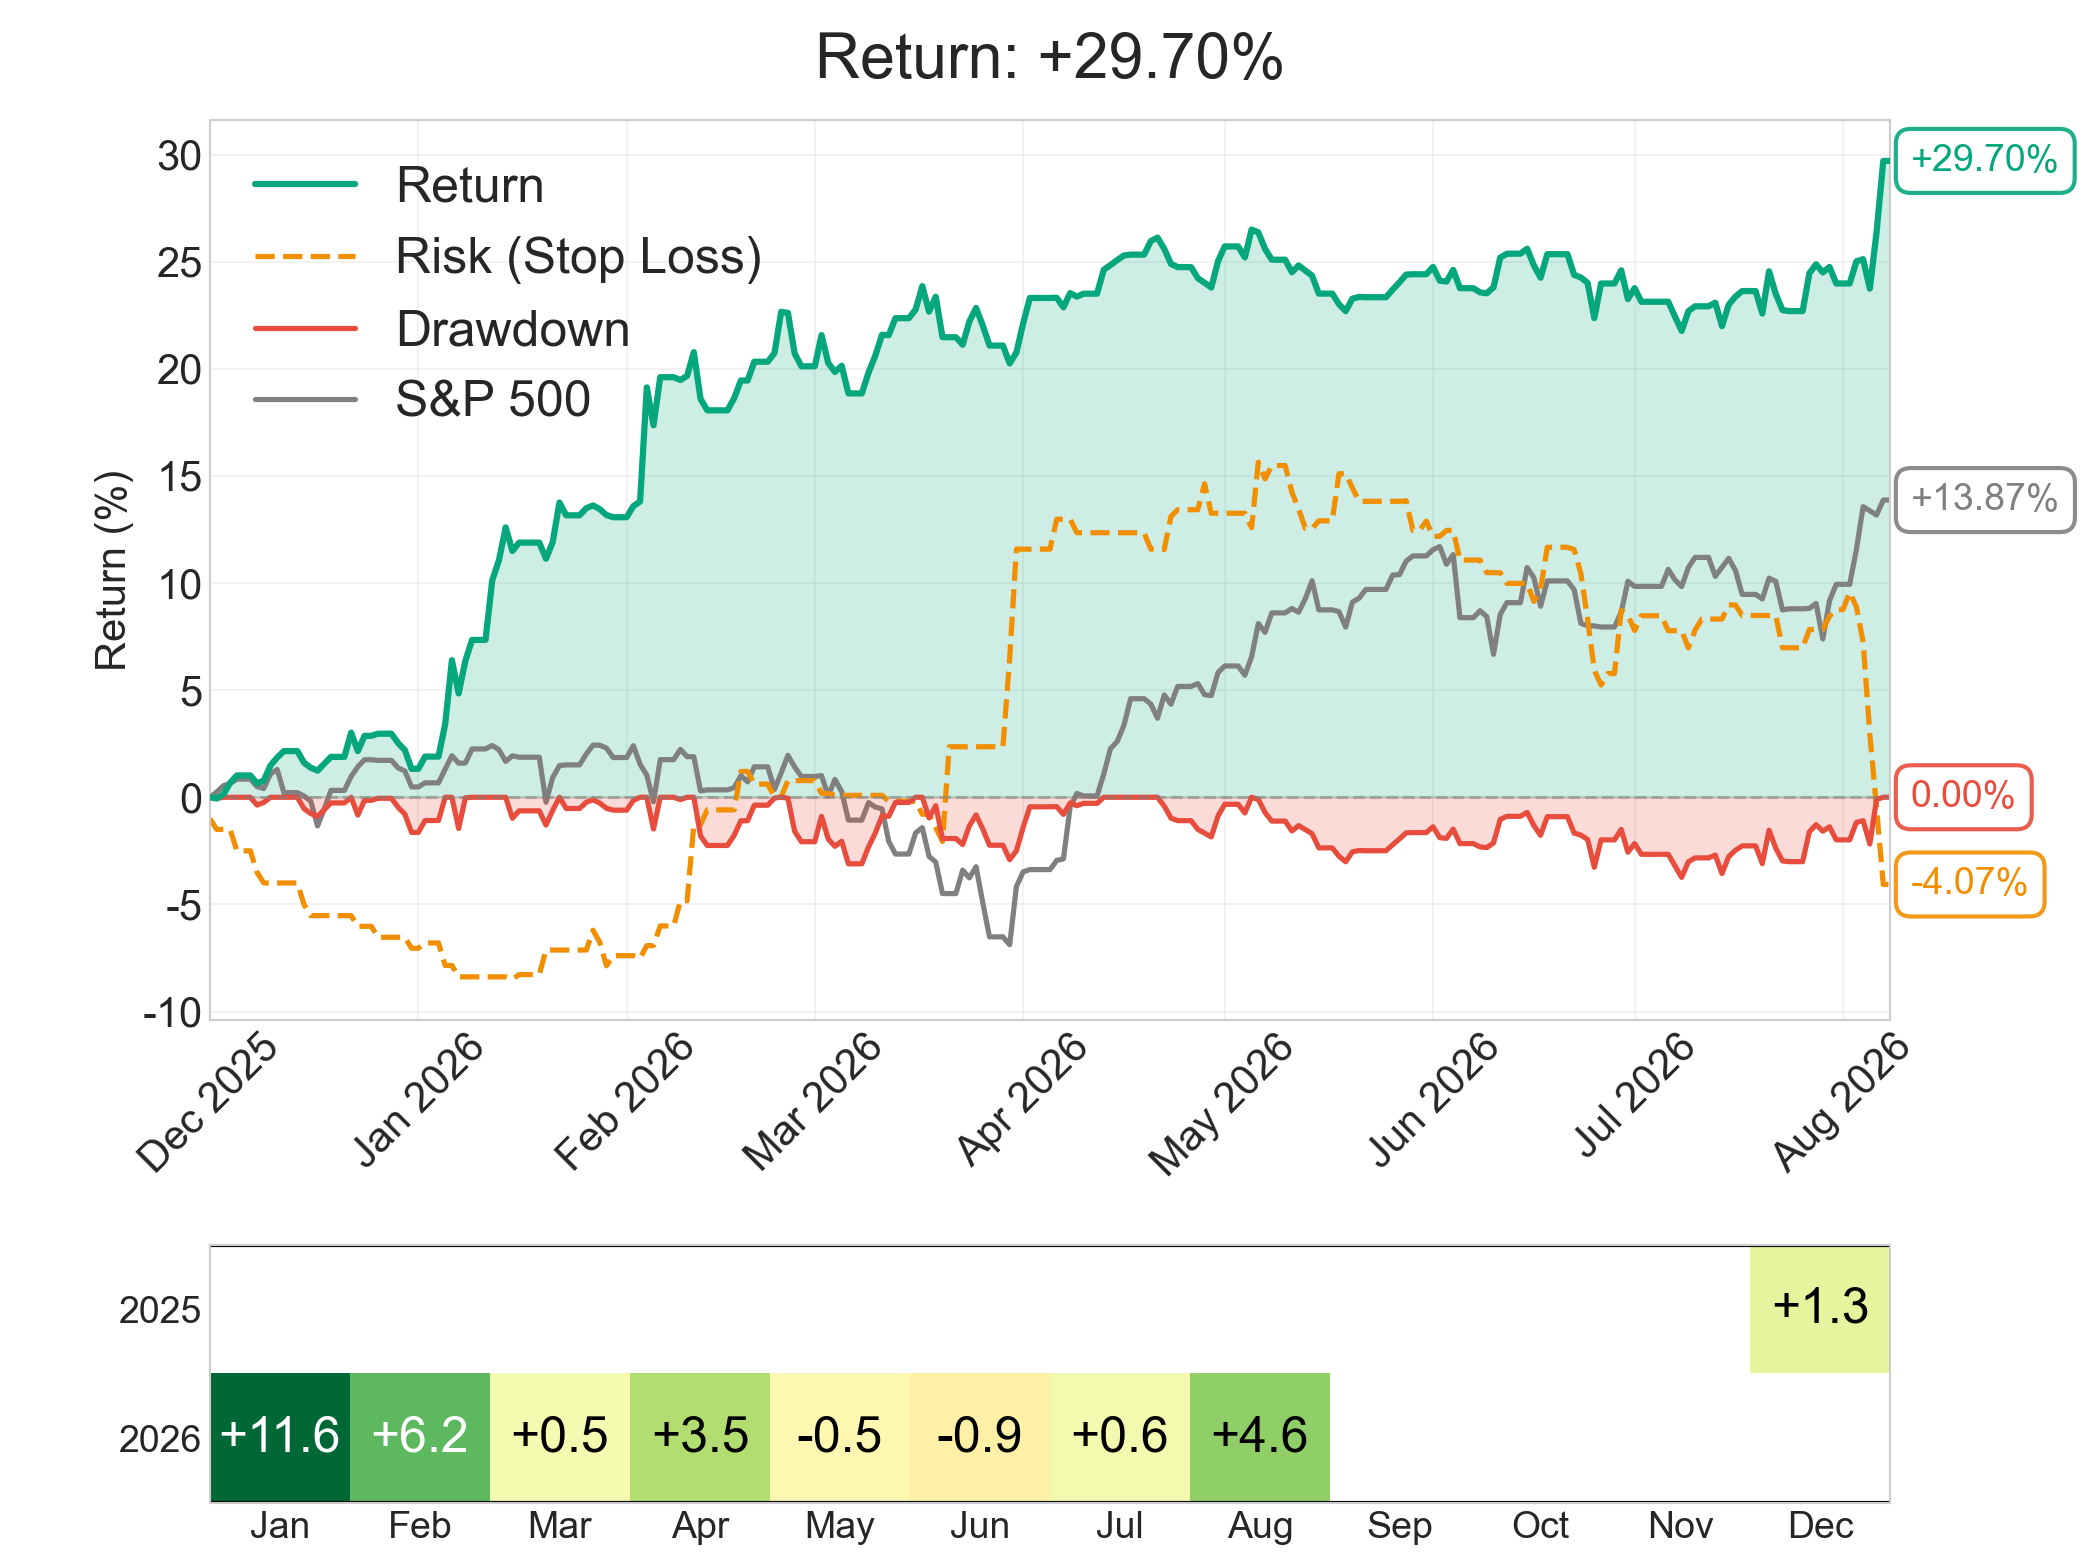
Task: Click the +29.70% end-of-line label
Action: tap(1984, 160)
